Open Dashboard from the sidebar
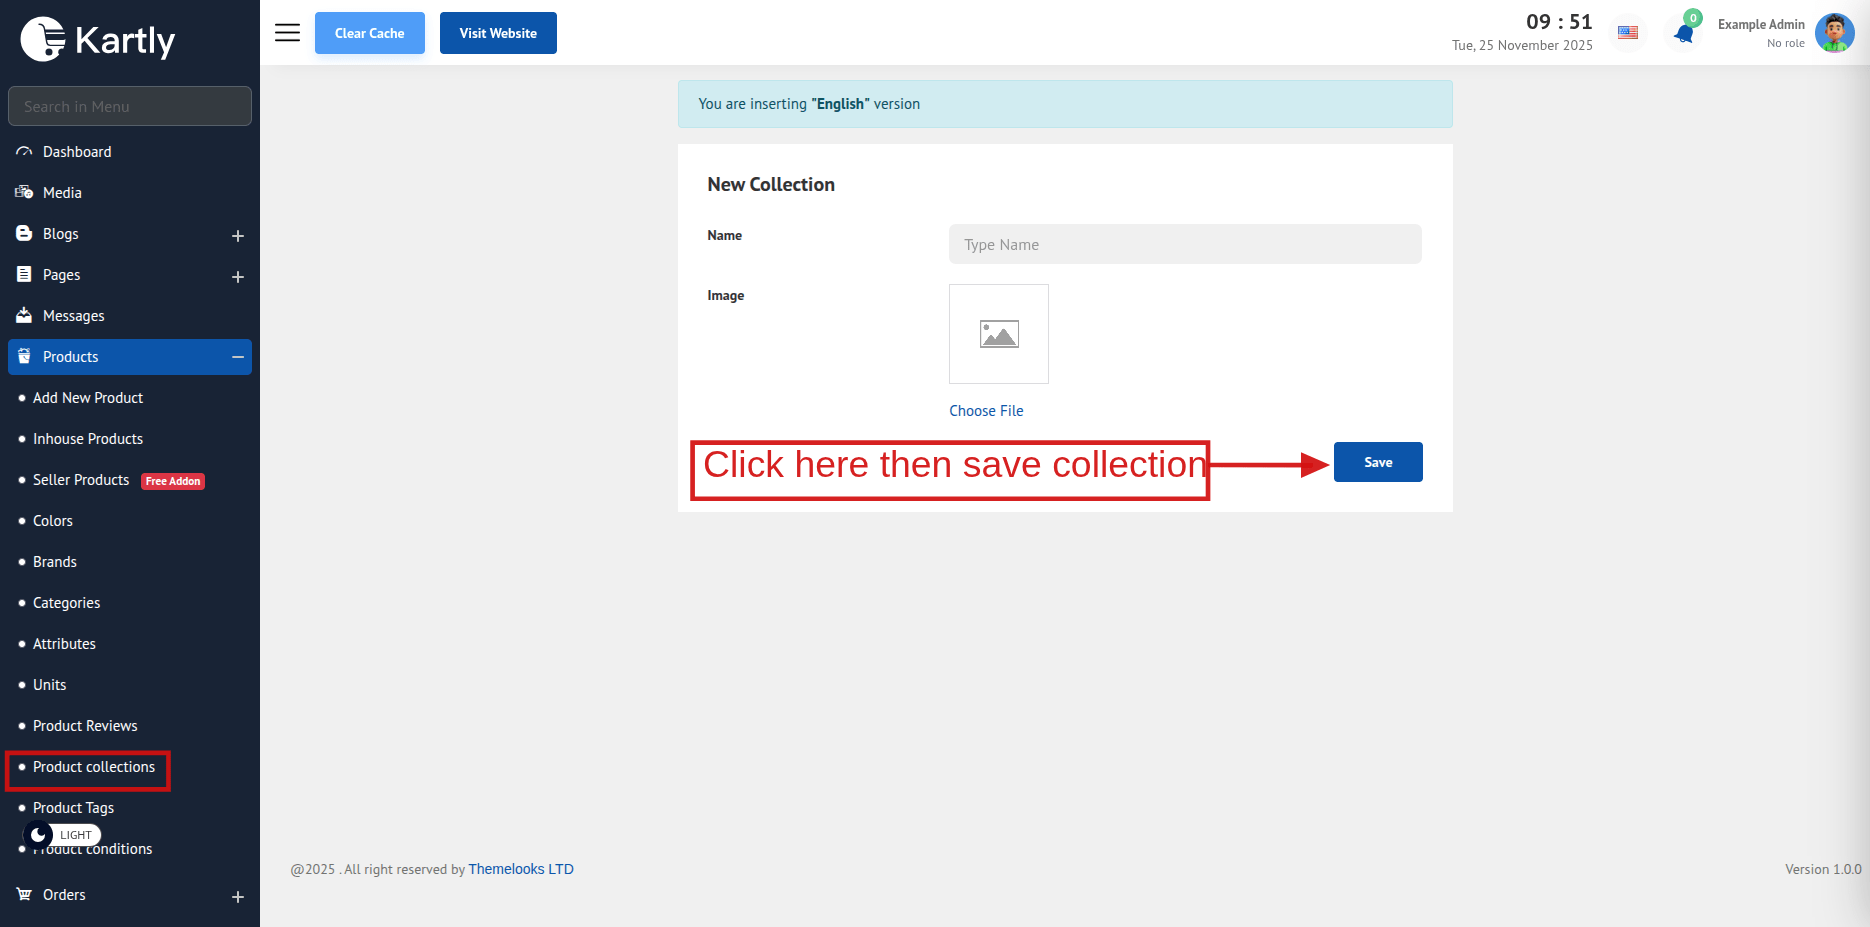The height and width of the screenshot is (927, 1870). click(x=77, y=152)
